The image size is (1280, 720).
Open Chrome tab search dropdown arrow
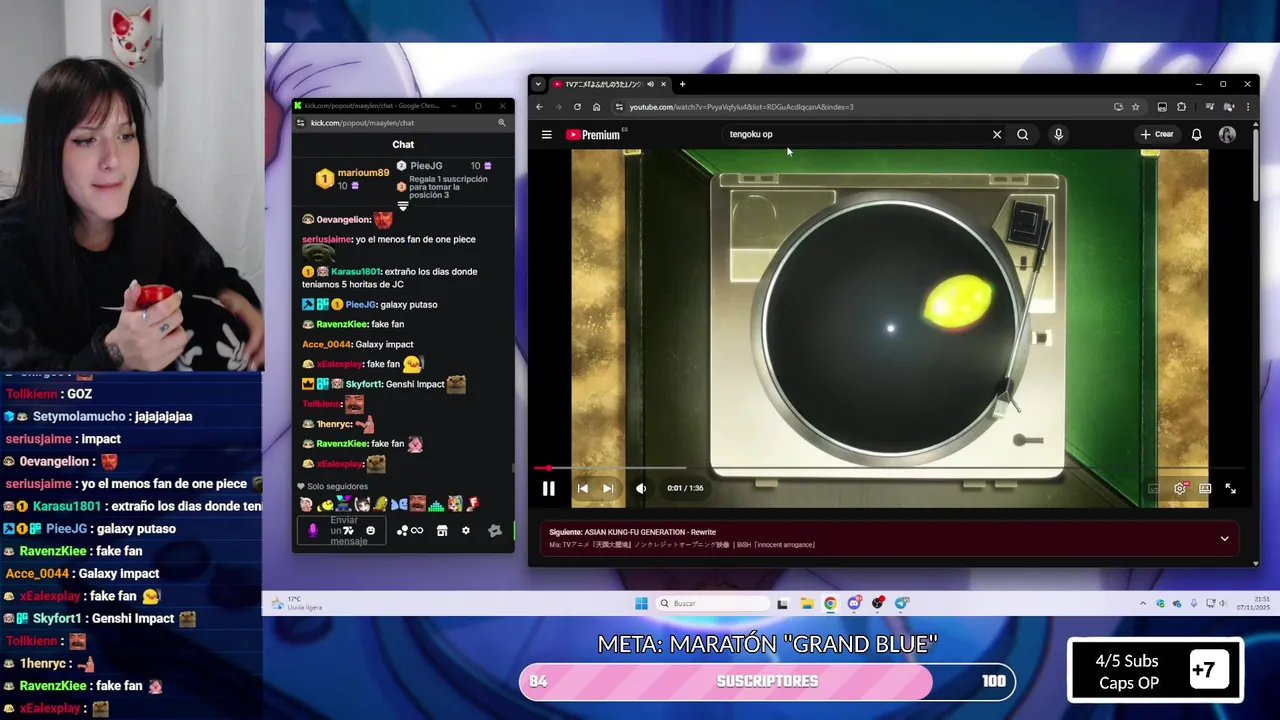(x=538, y=84)
